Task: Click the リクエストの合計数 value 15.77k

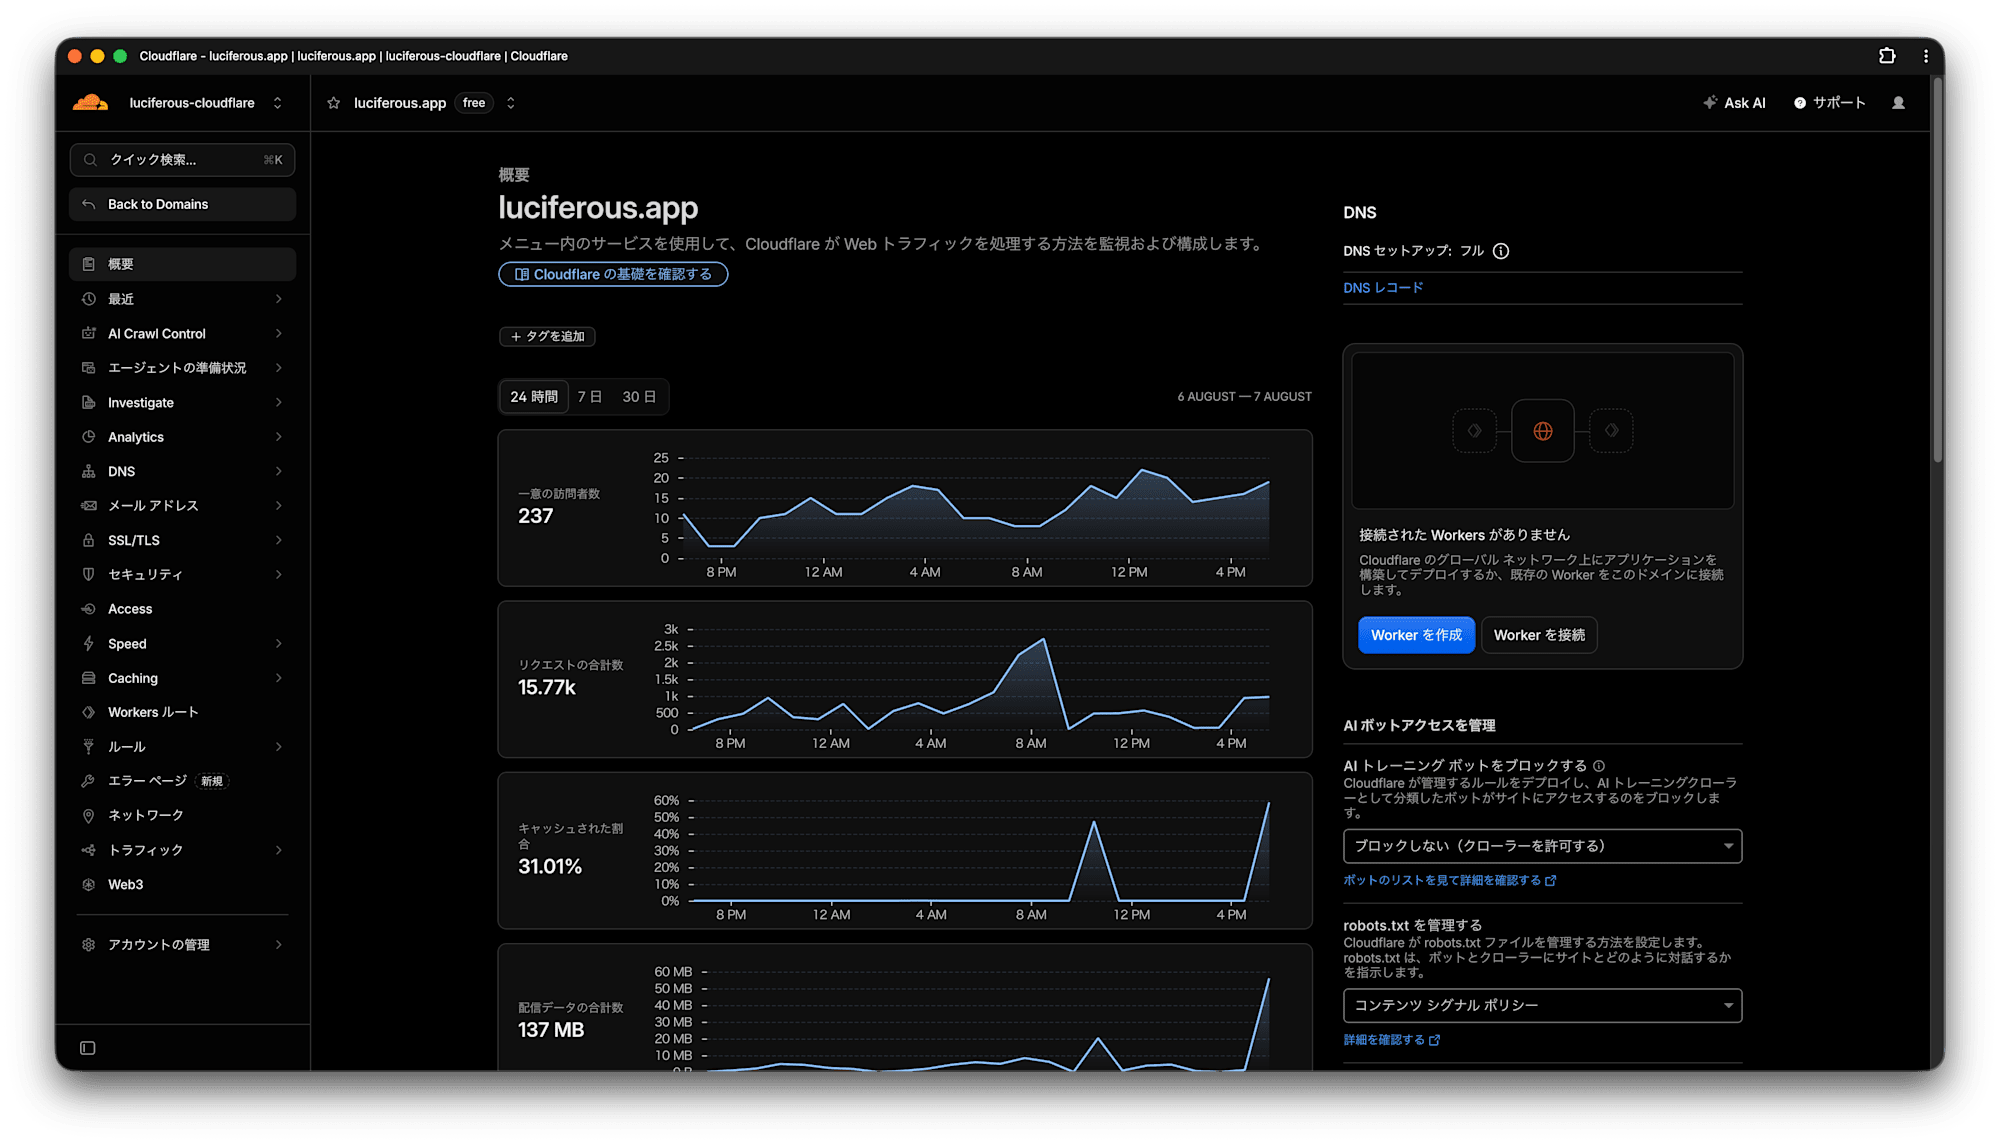Action: coord(546,688)
